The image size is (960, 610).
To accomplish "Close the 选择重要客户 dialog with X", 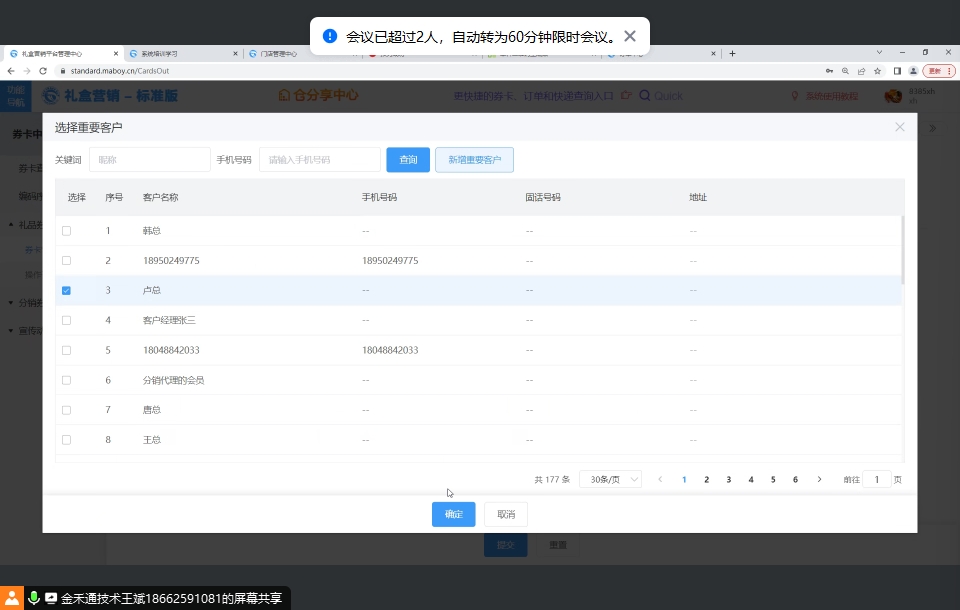I will (x=899, y=127).
